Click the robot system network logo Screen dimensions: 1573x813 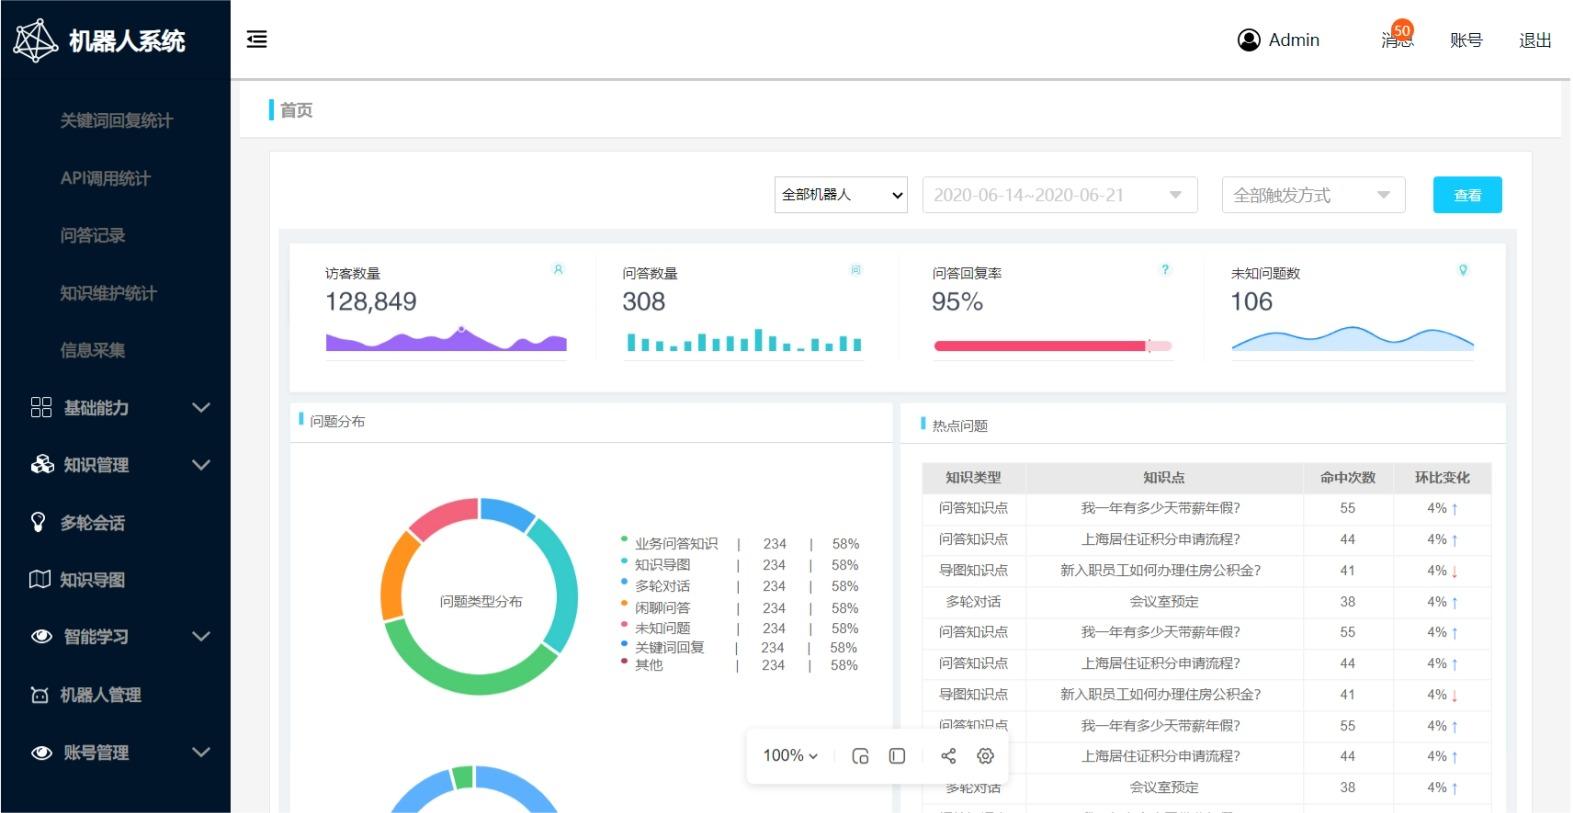pyautogui.click(x=36, y=40)
